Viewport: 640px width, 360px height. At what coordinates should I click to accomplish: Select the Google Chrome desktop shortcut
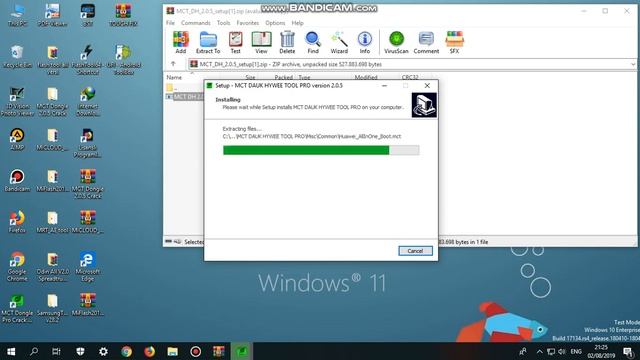(x=17, y=267)
